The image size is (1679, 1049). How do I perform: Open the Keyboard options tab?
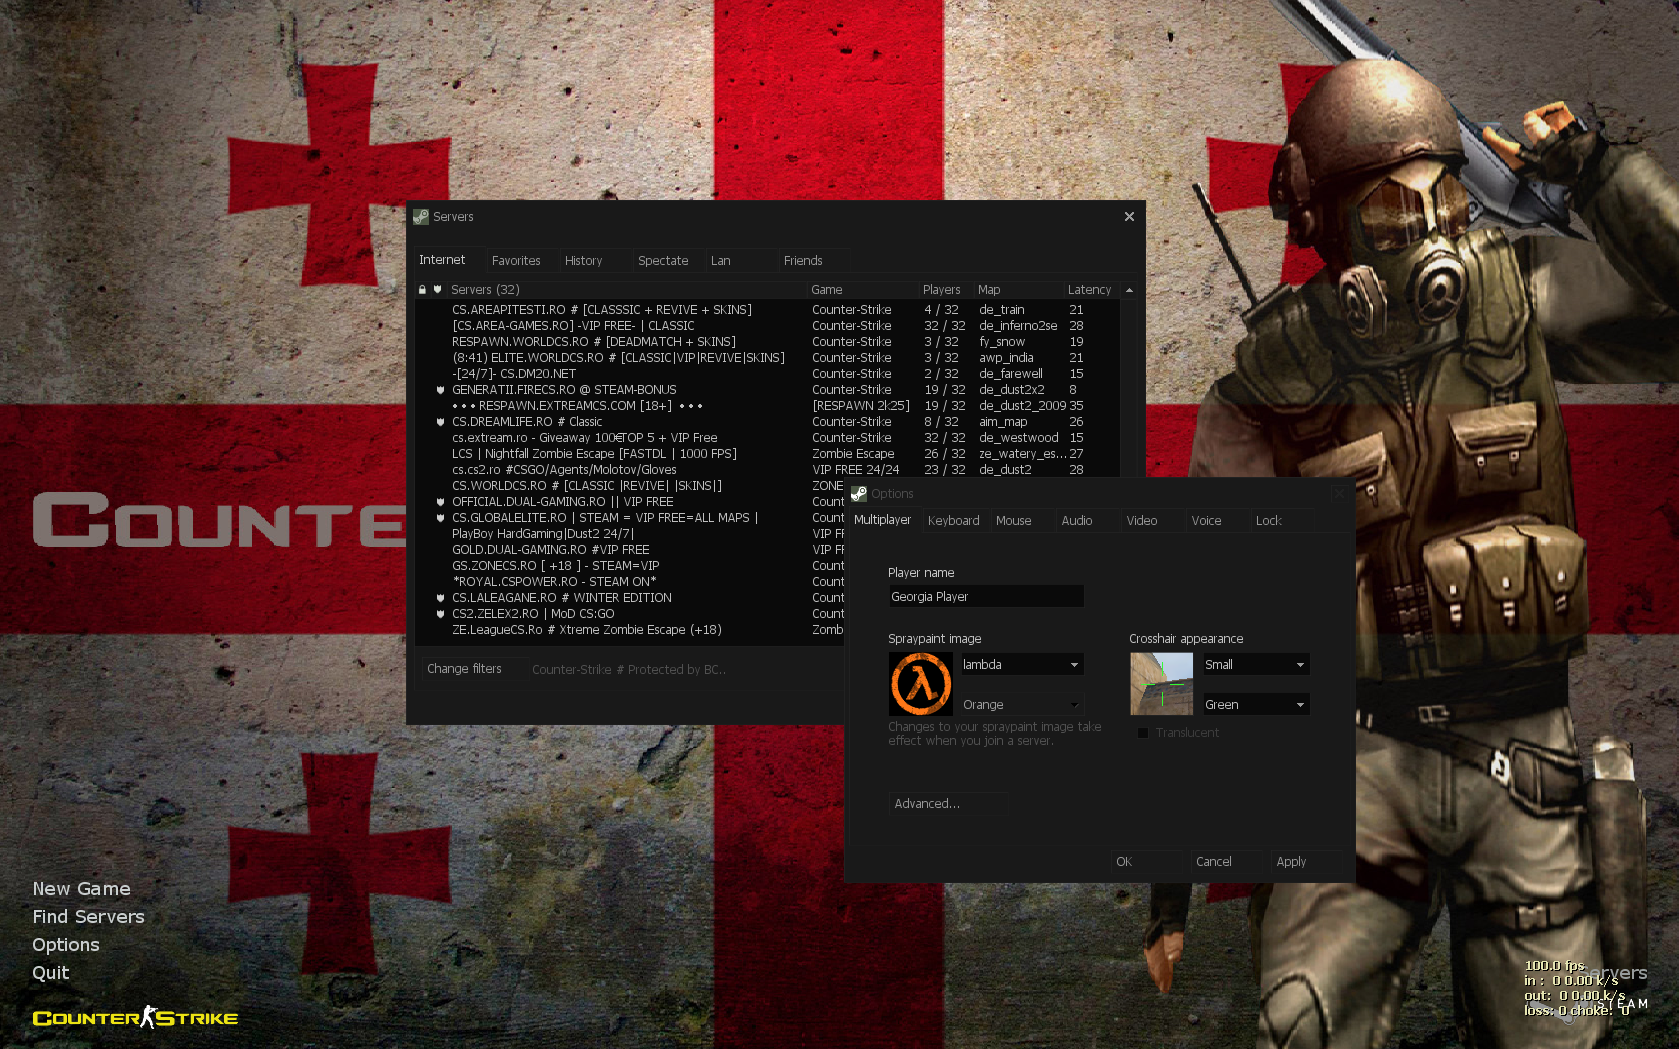953,521
